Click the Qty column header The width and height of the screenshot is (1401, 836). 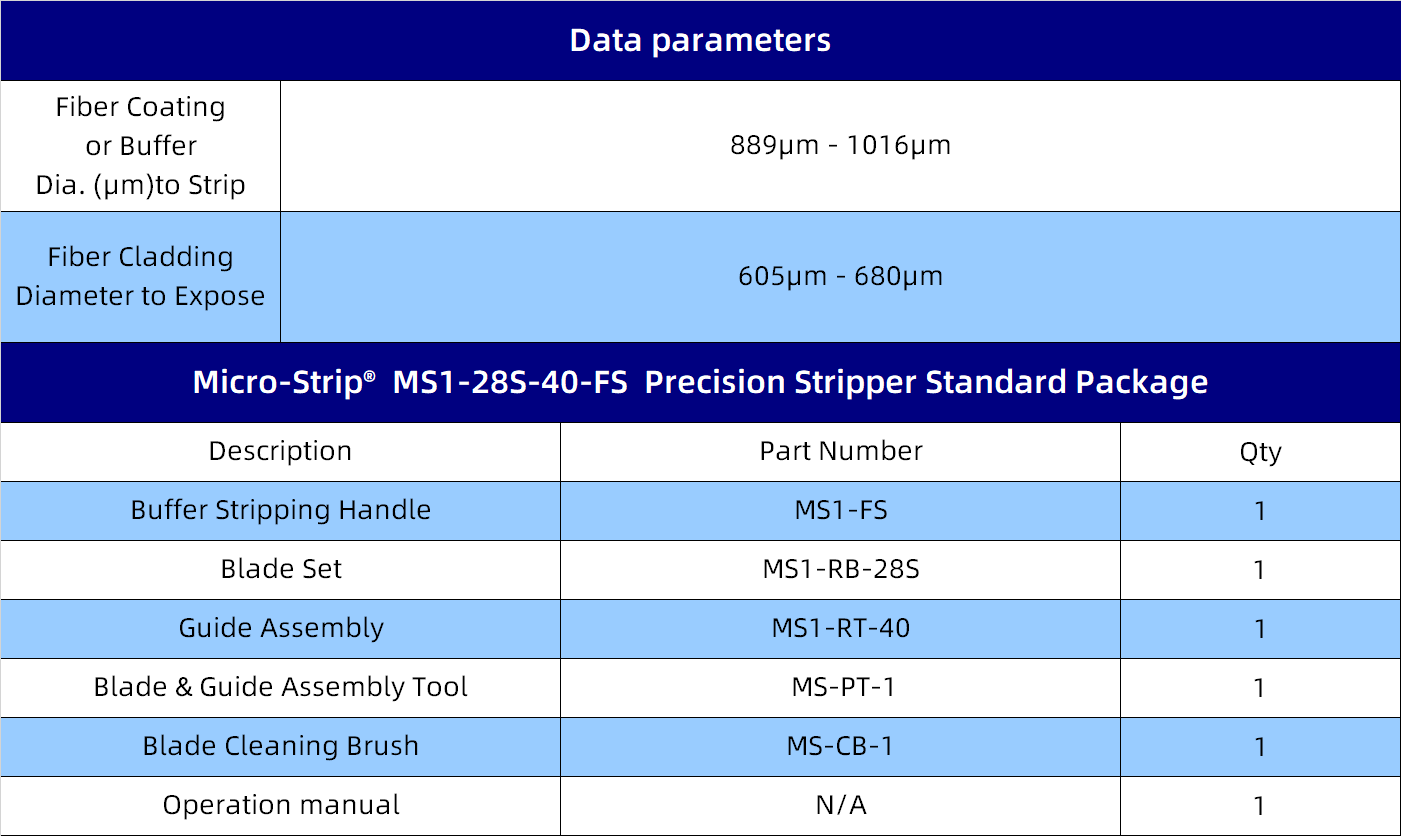[x=1260, y=452]
